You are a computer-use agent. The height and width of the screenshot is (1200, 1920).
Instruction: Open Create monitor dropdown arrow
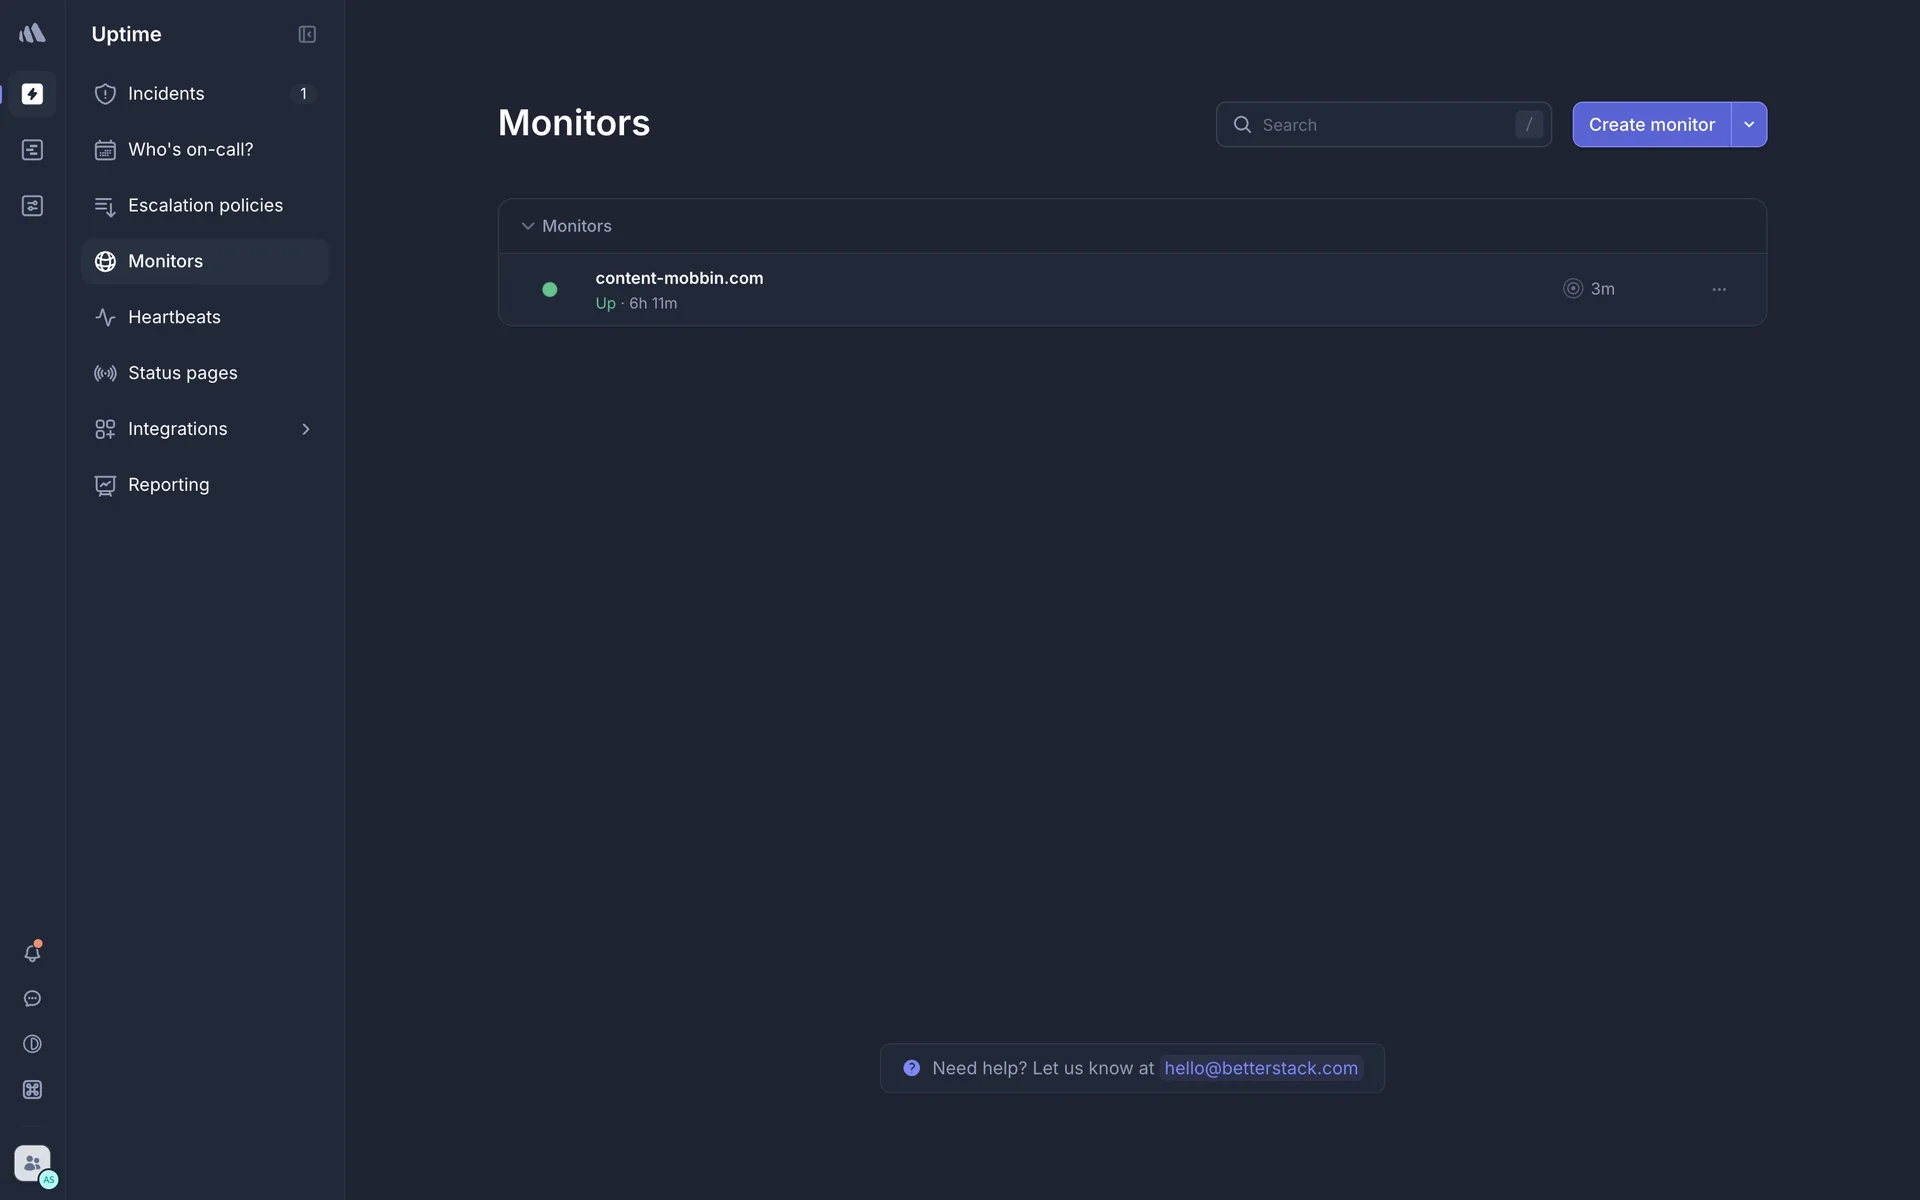pyautogui.click(x=1749, y=125)
